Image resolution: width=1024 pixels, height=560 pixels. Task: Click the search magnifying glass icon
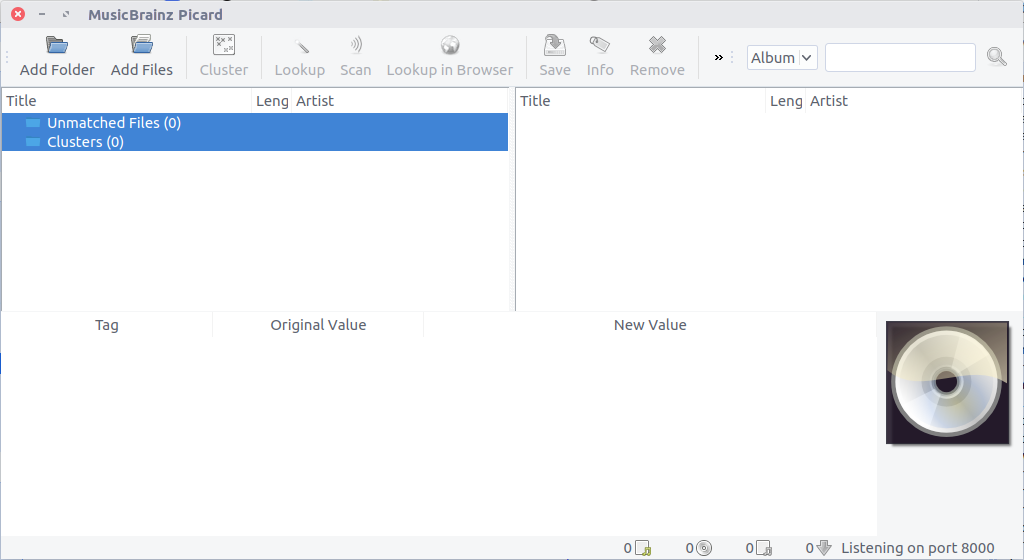click(x=996, y=57)
